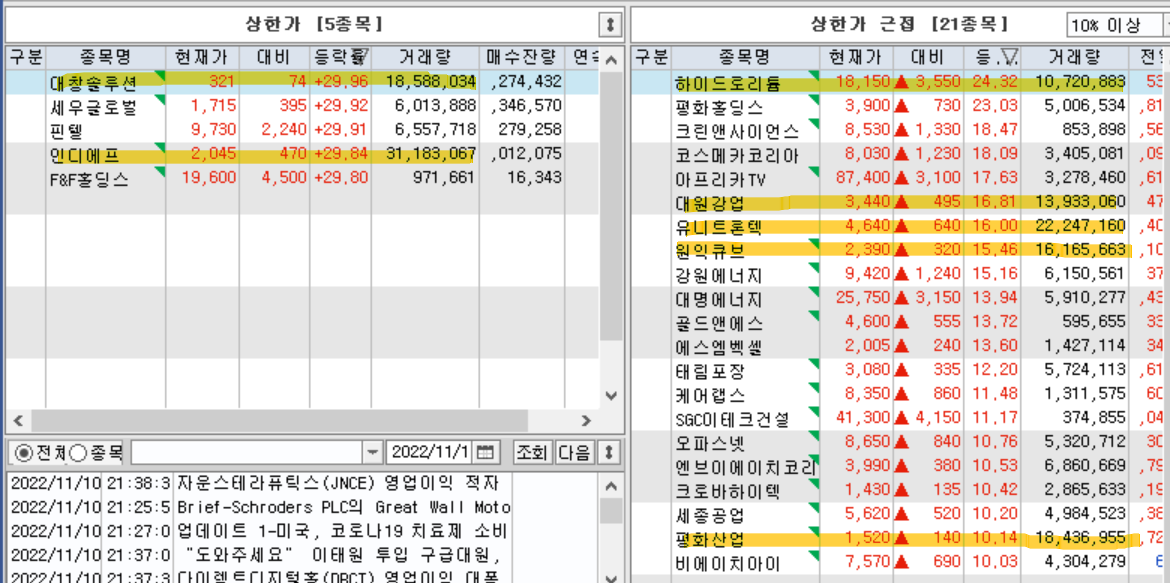
Task: Select the 코스메카코리아 row
Action: click(900, 155)
